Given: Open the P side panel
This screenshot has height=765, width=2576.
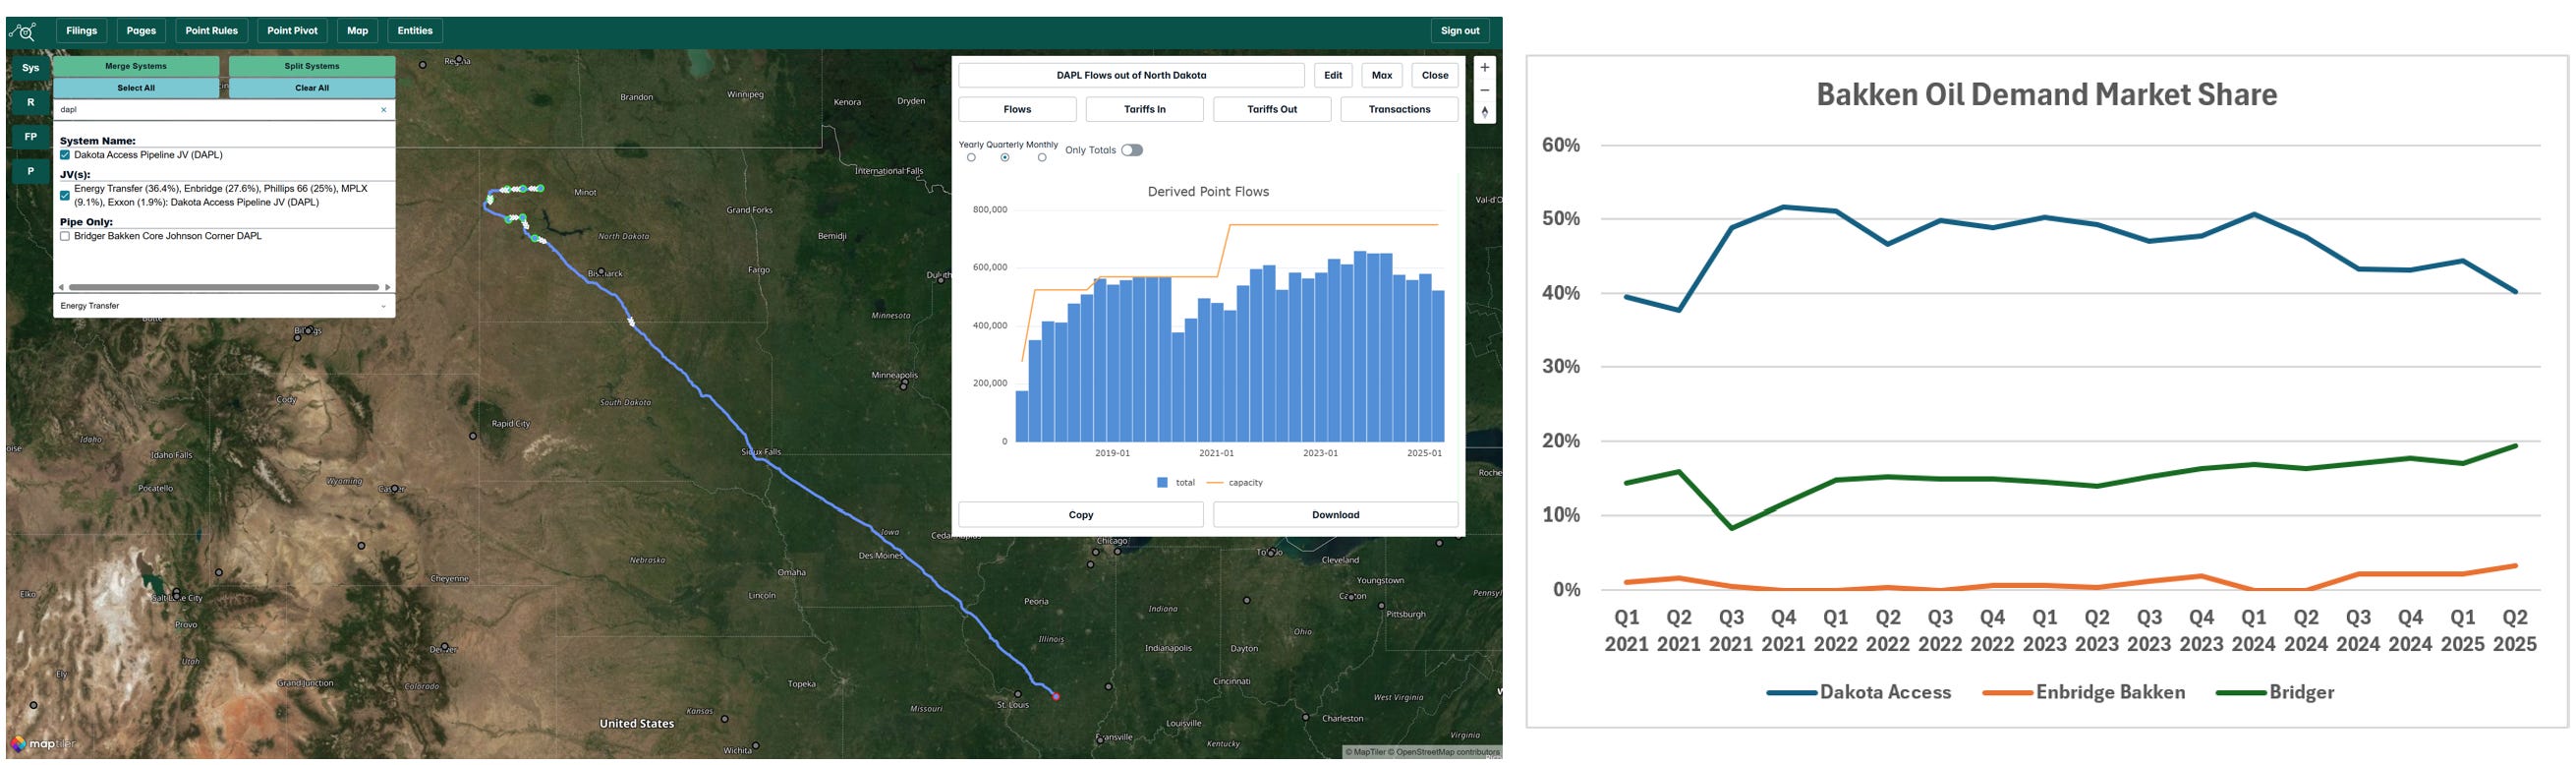Looking at the screenshot, I should 31,171.
